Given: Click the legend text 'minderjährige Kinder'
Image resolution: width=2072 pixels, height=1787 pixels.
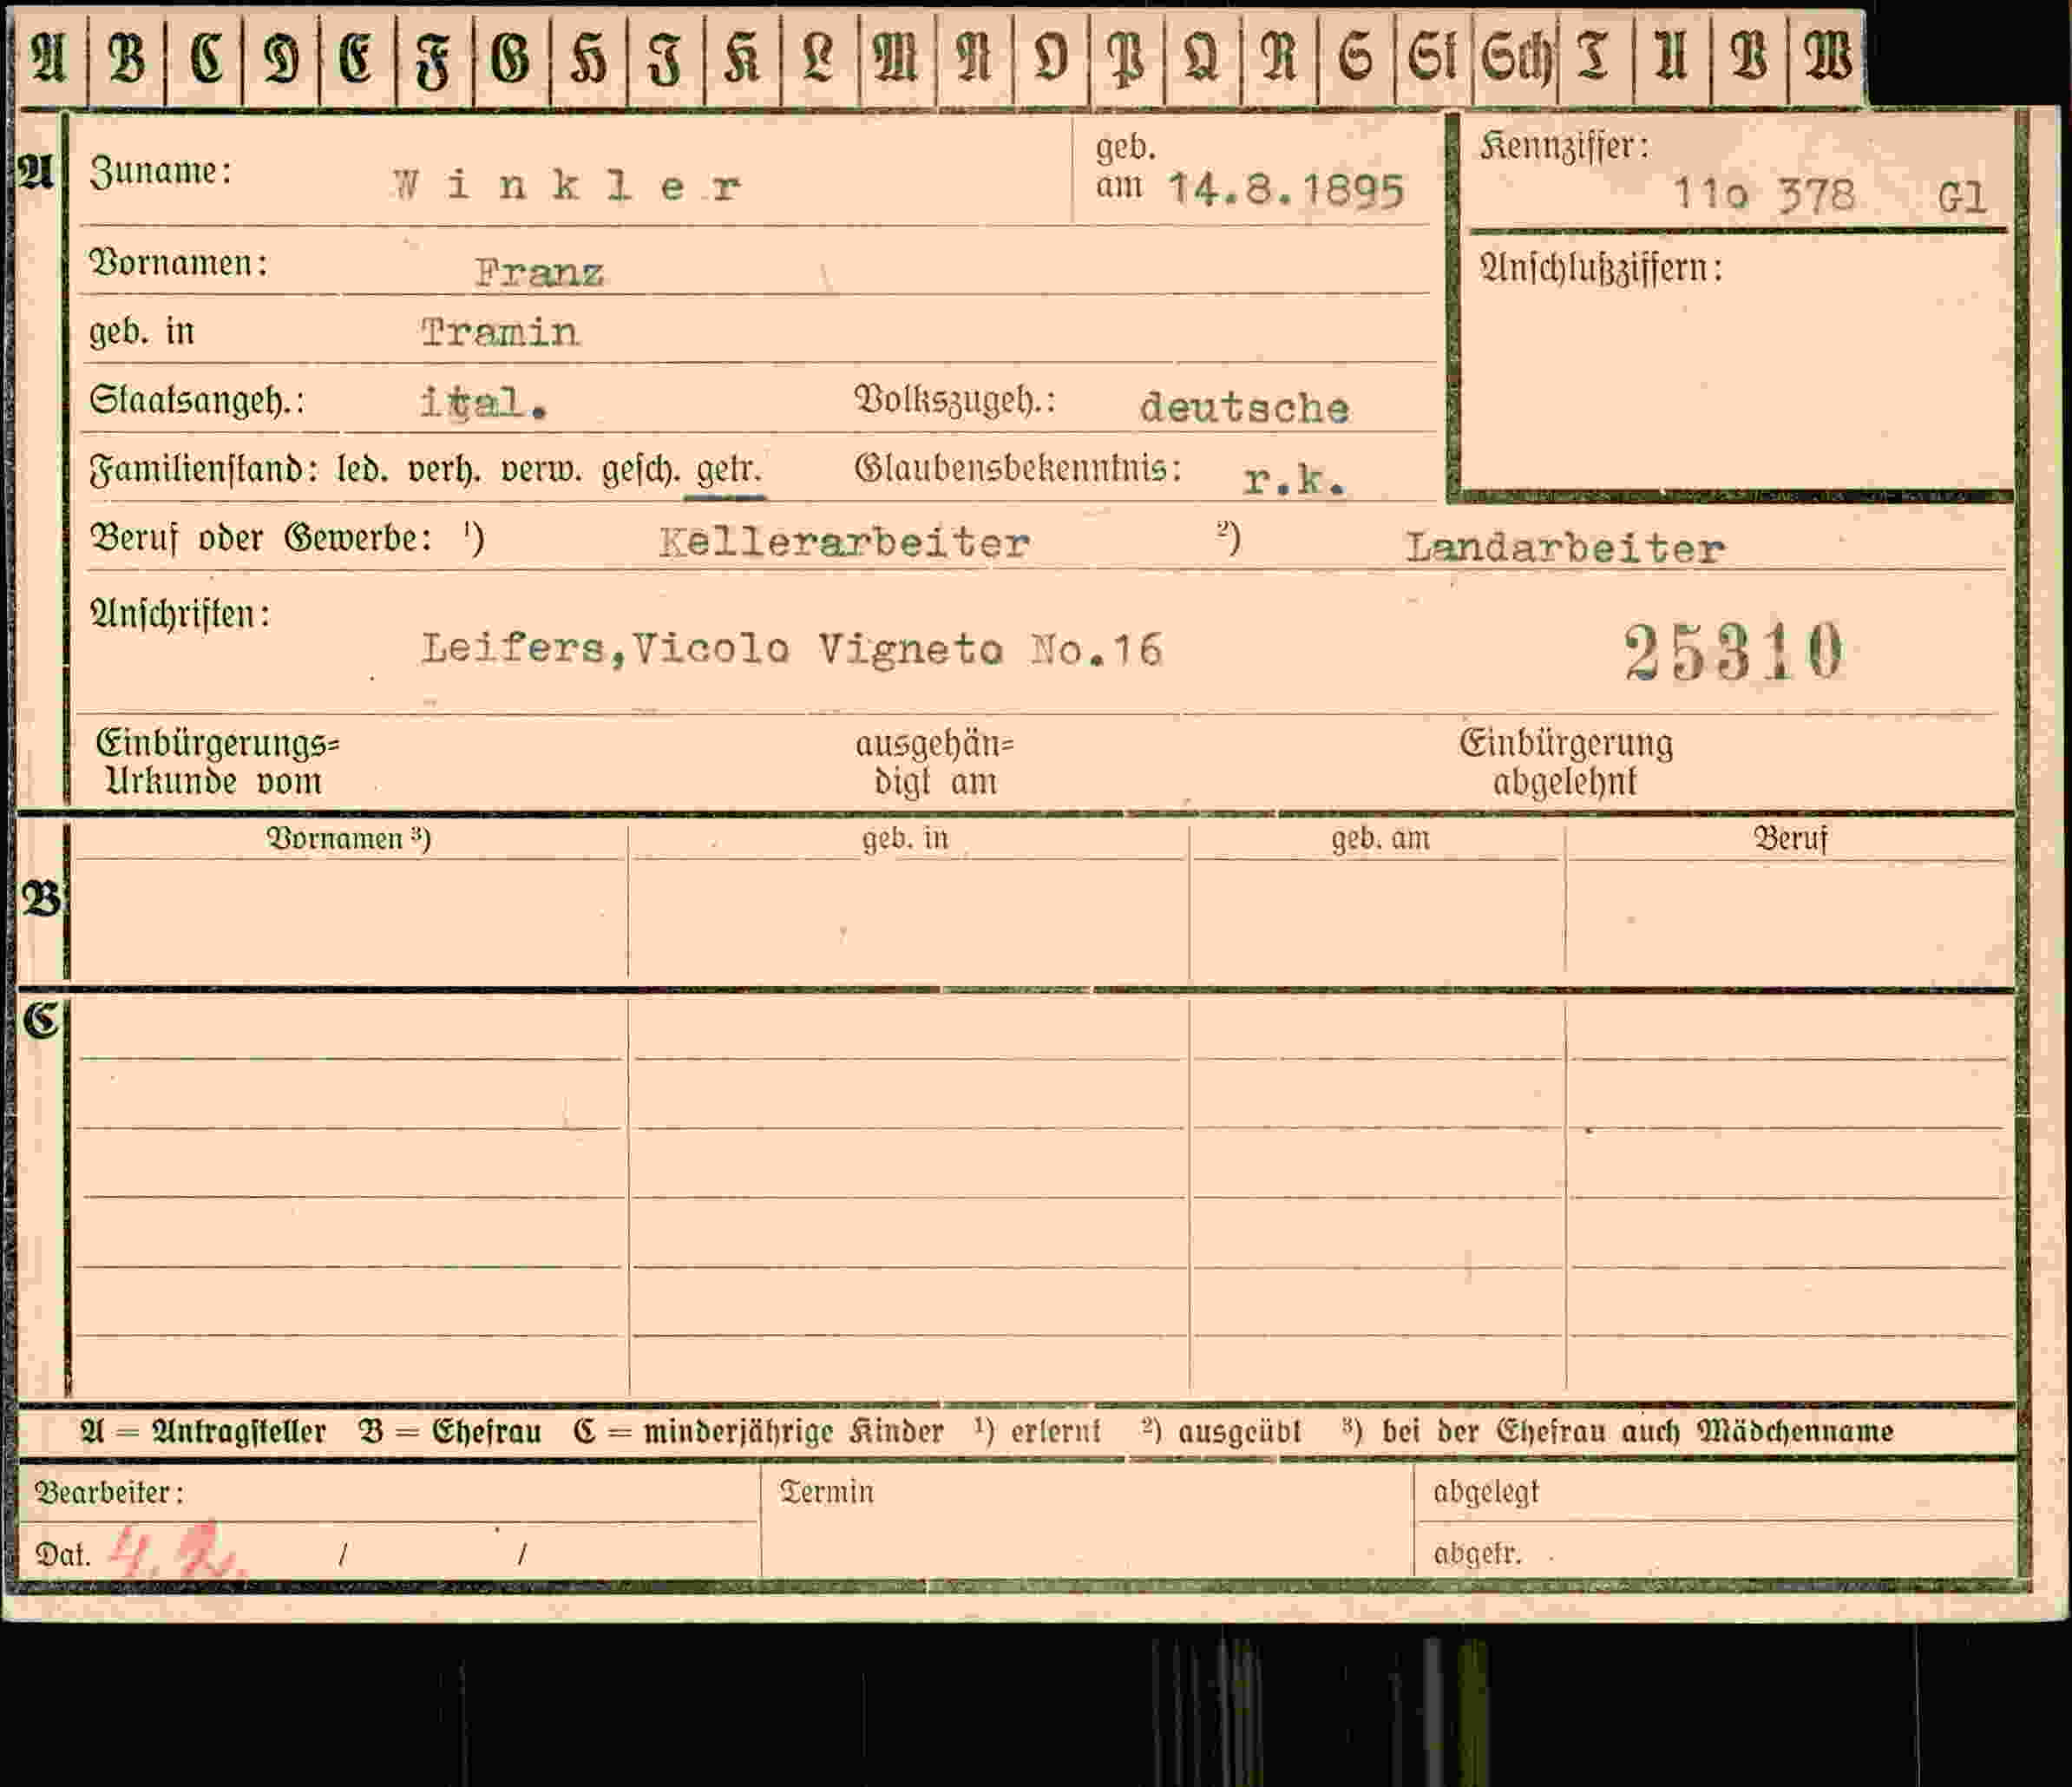Looking at the screenshot, I should click(793, 1432).
